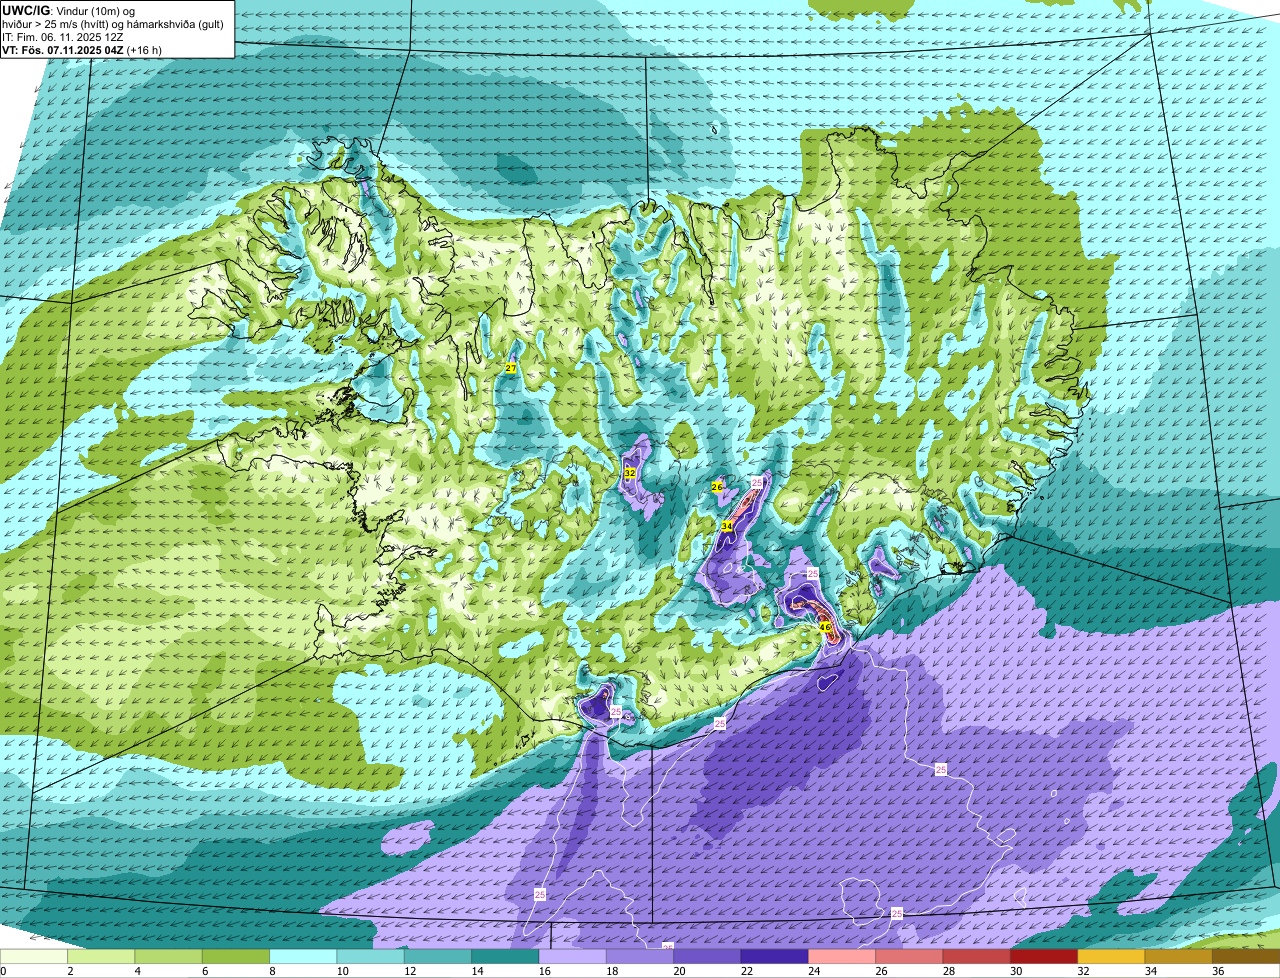Click the 'IT: Fim. 06. 11. 2025 12Z' line
Image resolution: width=1280 pixels, height=978 pixels.
62,37
